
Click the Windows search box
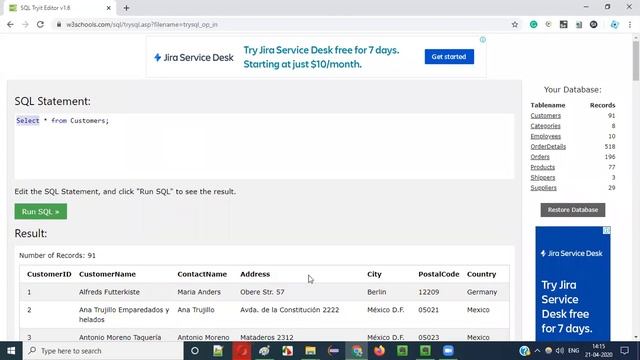coord(103,351)
